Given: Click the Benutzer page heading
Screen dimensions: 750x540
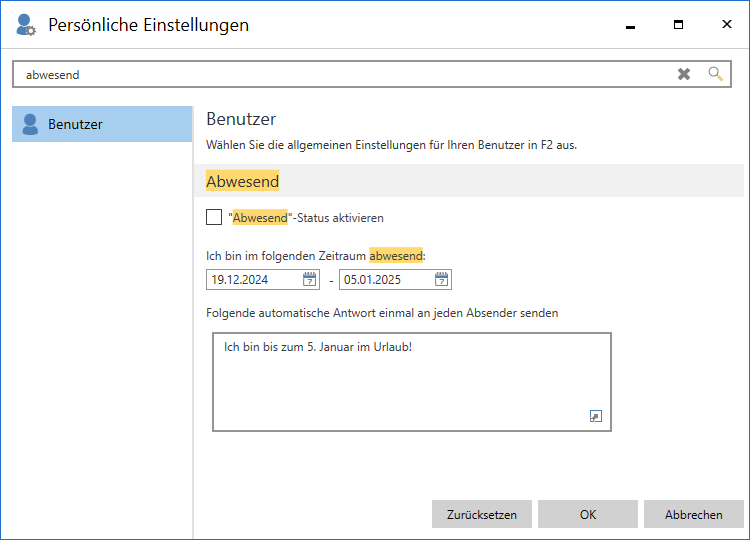Looking at the screenshot, I should coord(241,119).
